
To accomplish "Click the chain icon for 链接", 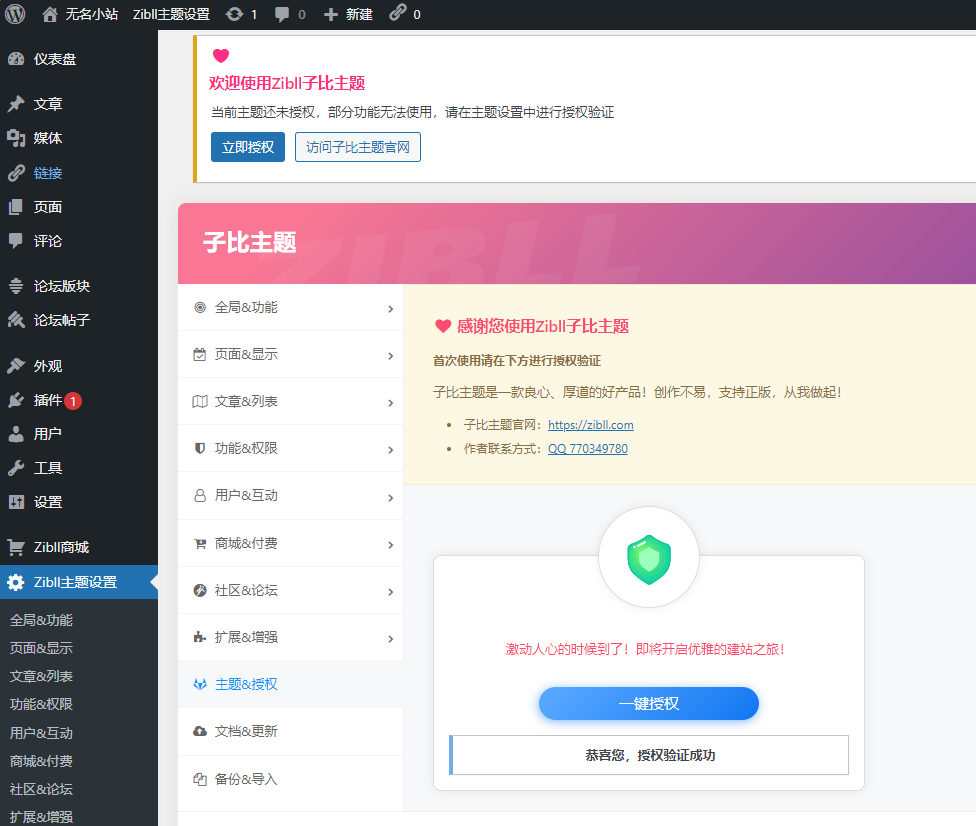I will [16, 173].
